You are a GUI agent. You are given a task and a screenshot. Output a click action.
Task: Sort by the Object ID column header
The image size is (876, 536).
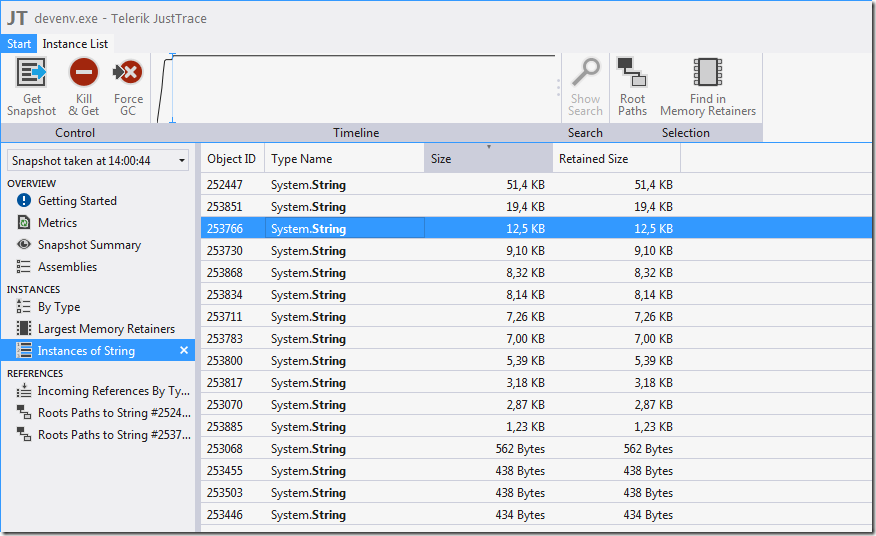pyautogui.click(x=232, y=159)
